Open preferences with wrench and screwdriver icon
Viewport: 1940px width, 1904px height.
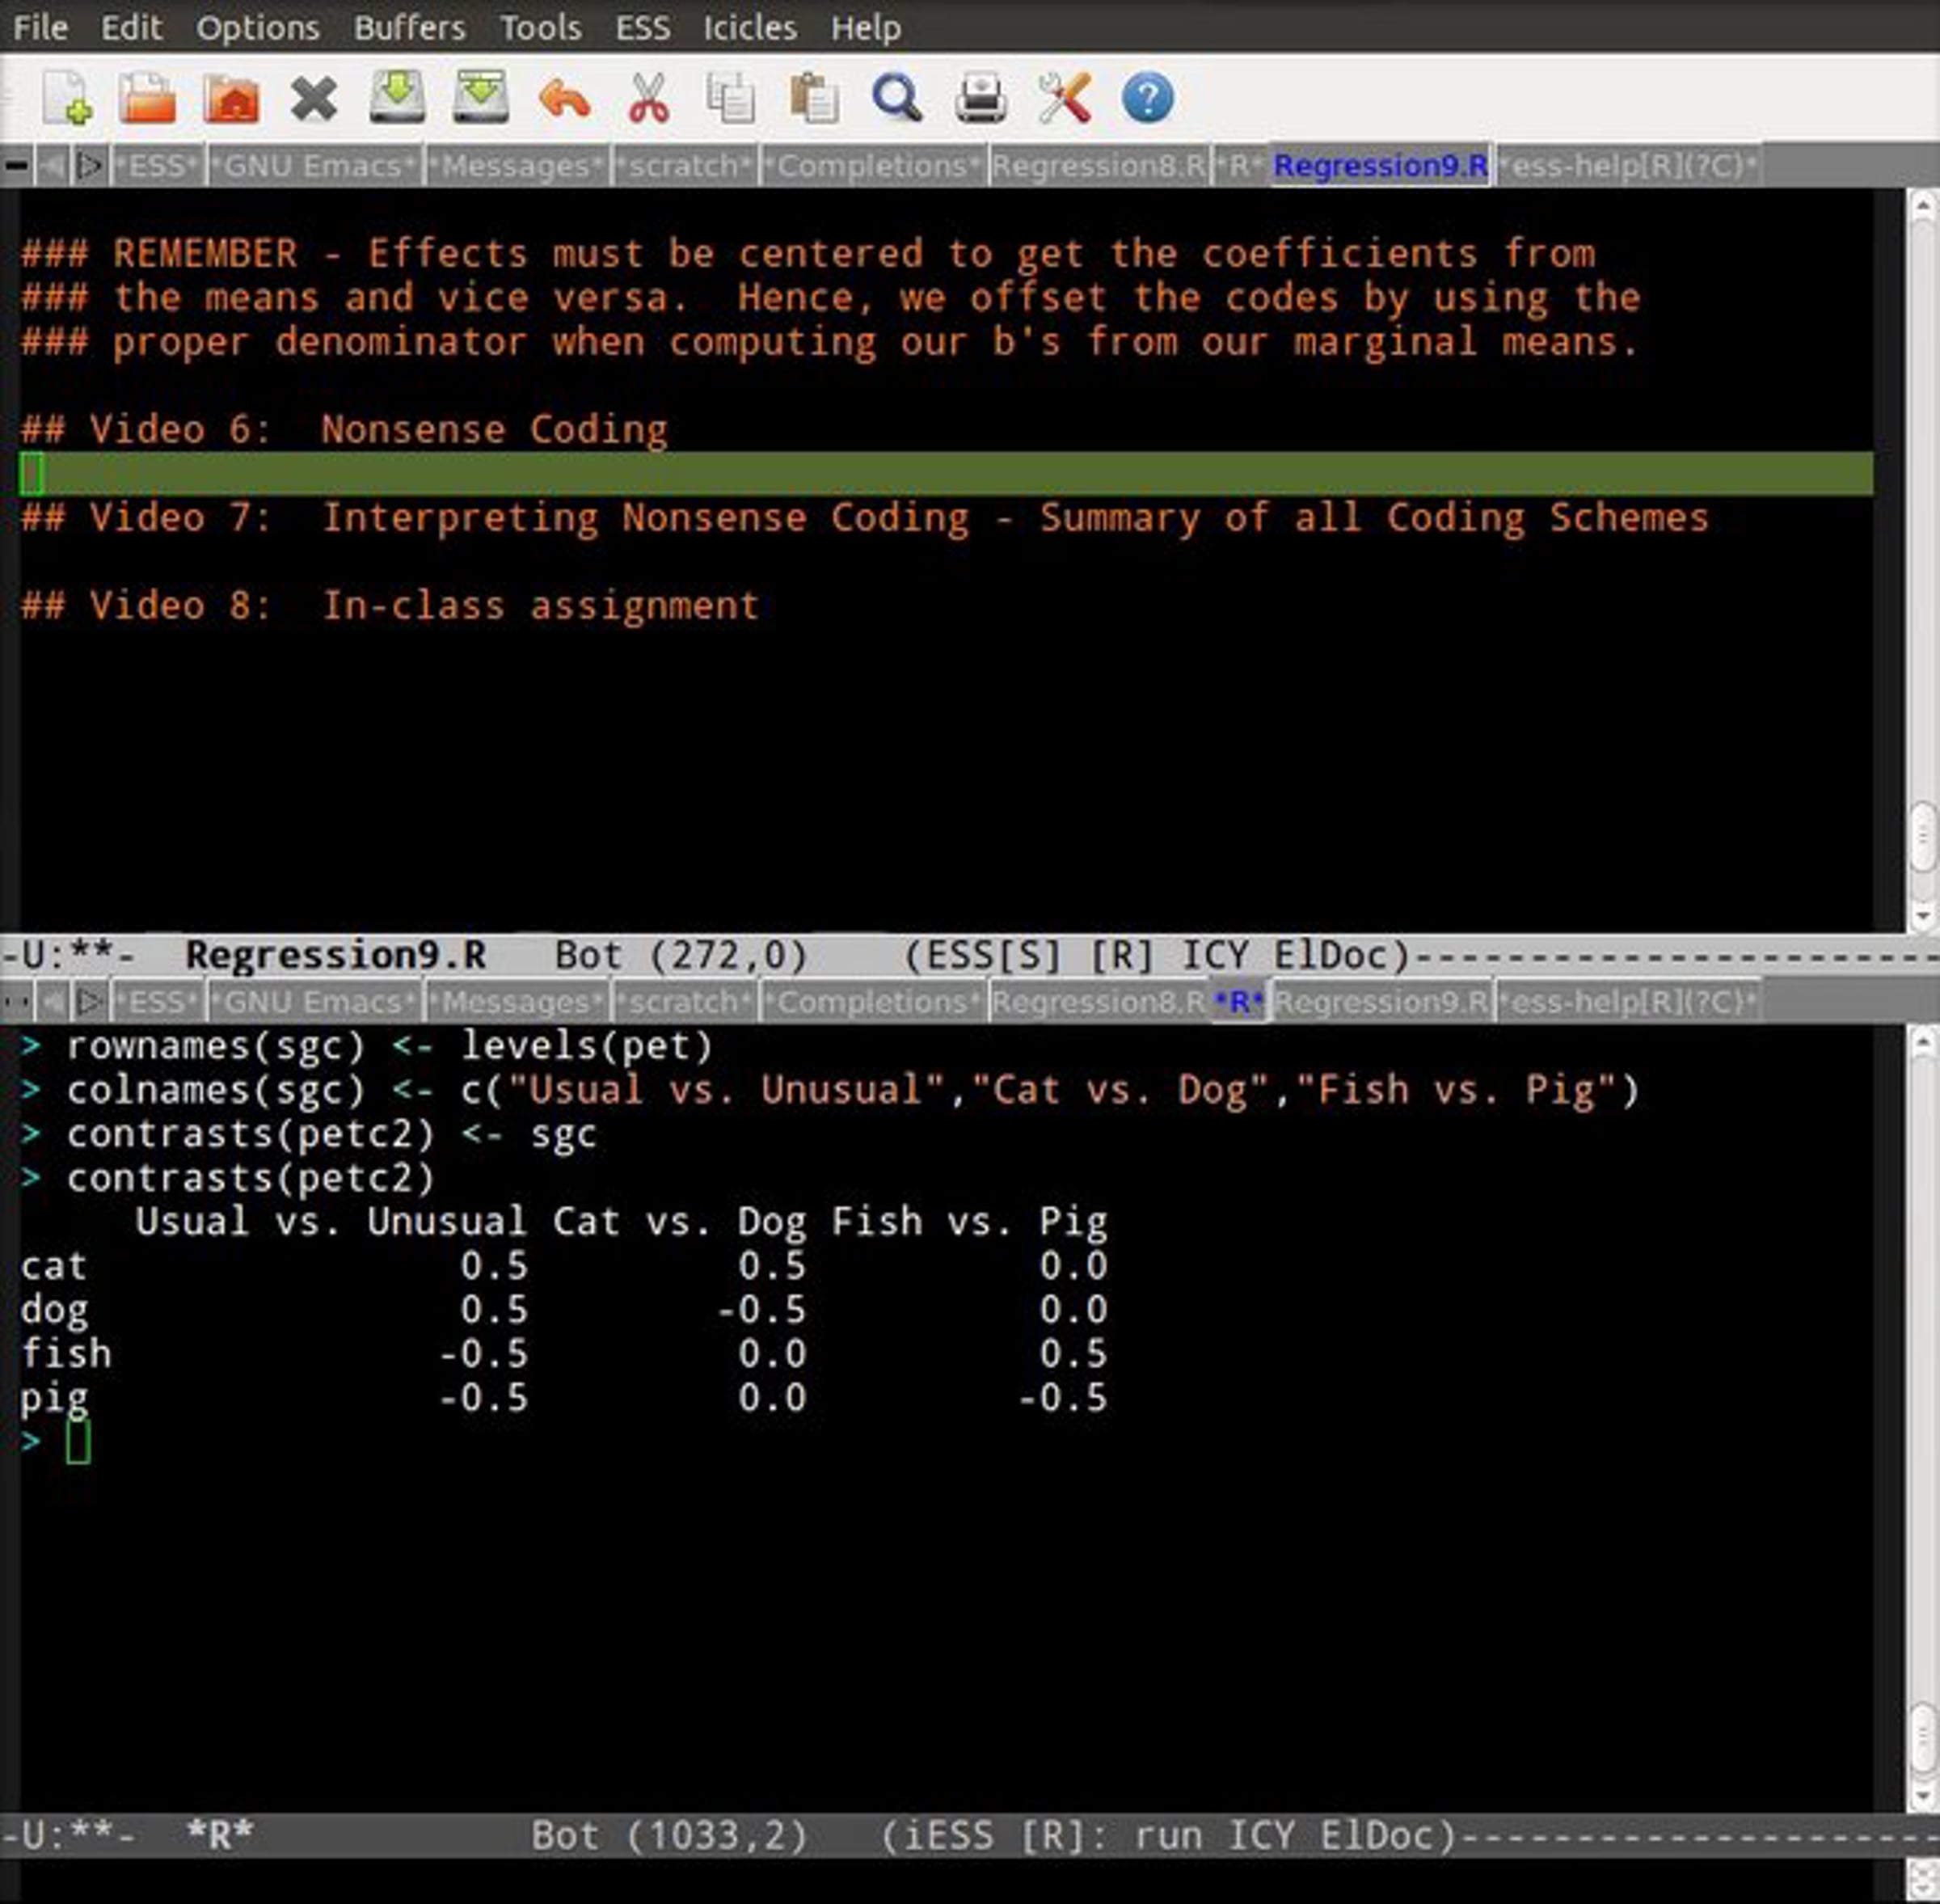click(1064, 99)
